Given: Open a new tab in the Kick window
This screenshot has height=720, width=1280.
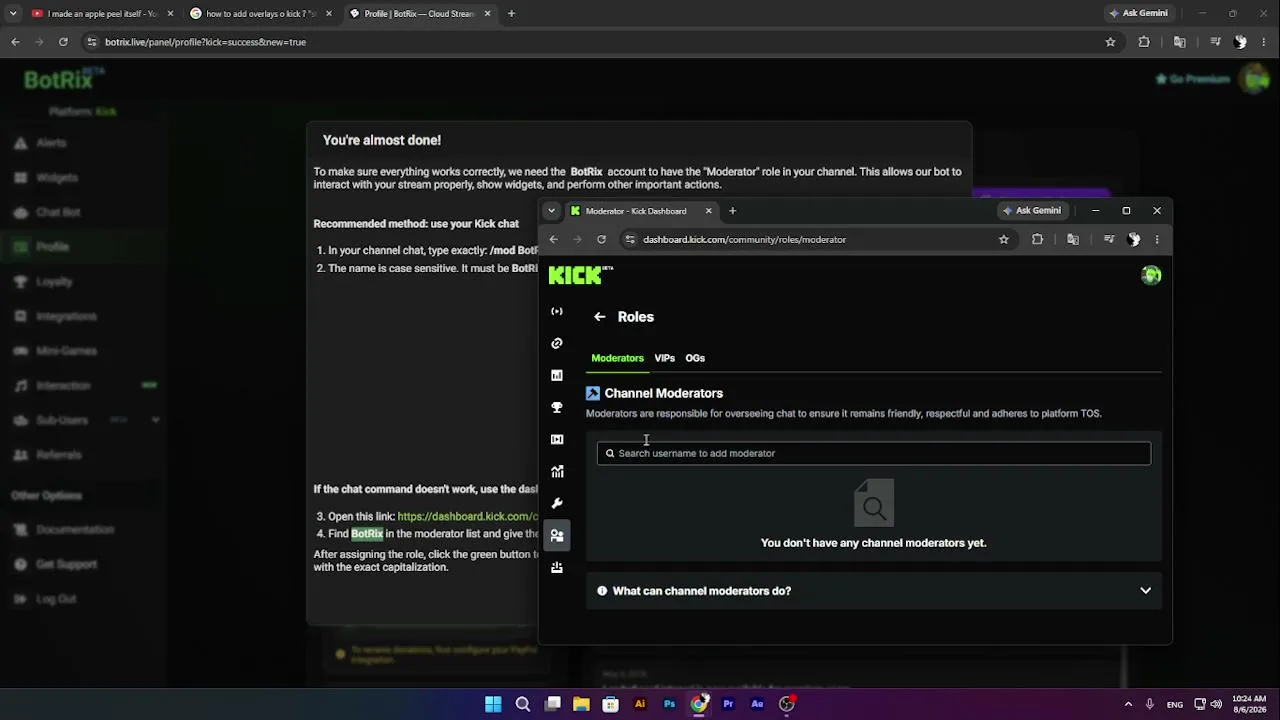Looking at the screenshot, I should click(732, 211).
